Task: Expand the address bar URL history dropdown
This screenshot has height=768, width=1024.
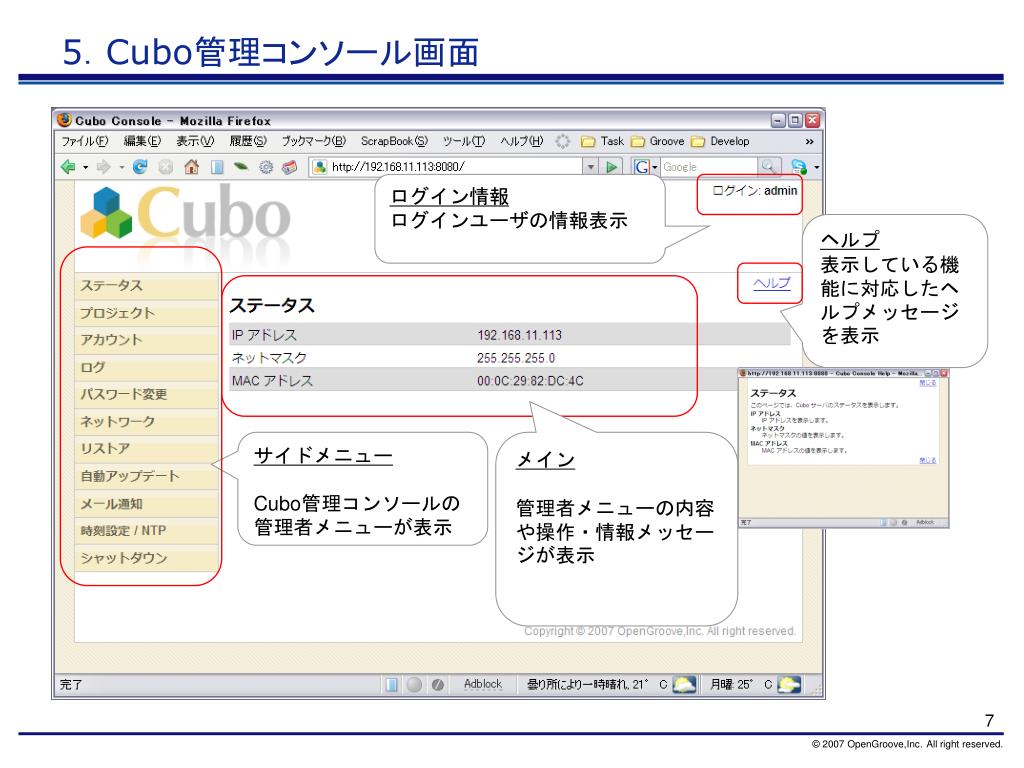Action: click(590, 167)
